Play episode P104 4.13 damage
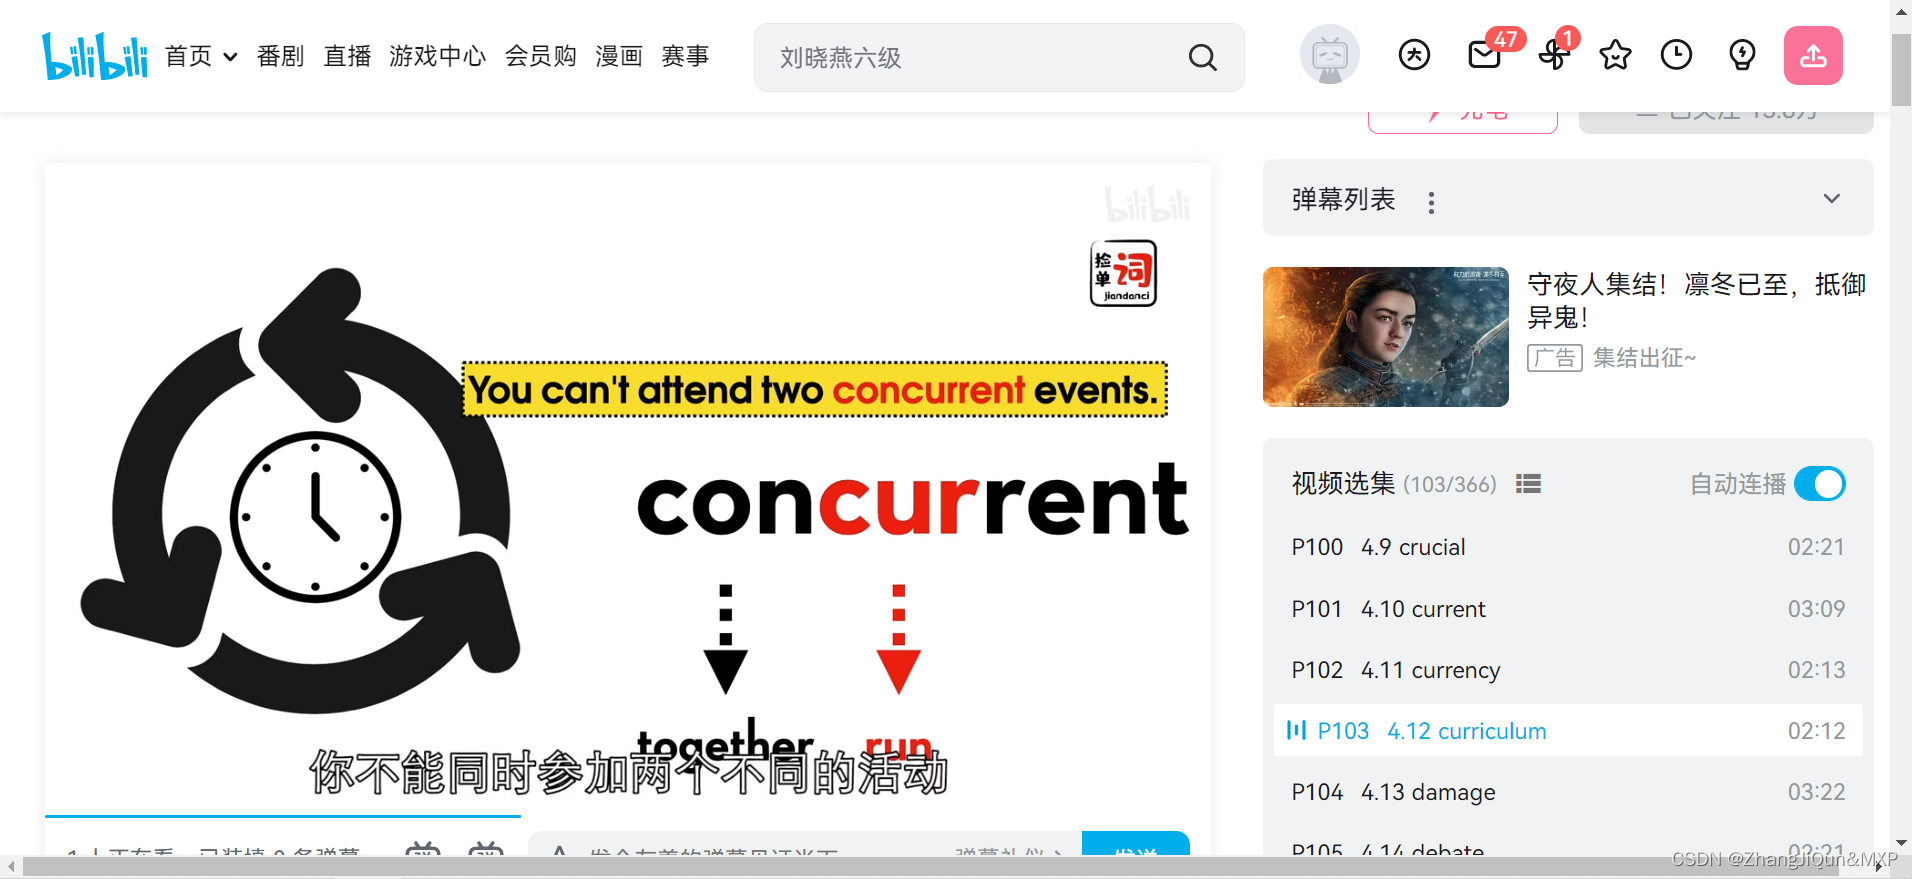This screenshot has height=879, width=1913. point(1568,792)
